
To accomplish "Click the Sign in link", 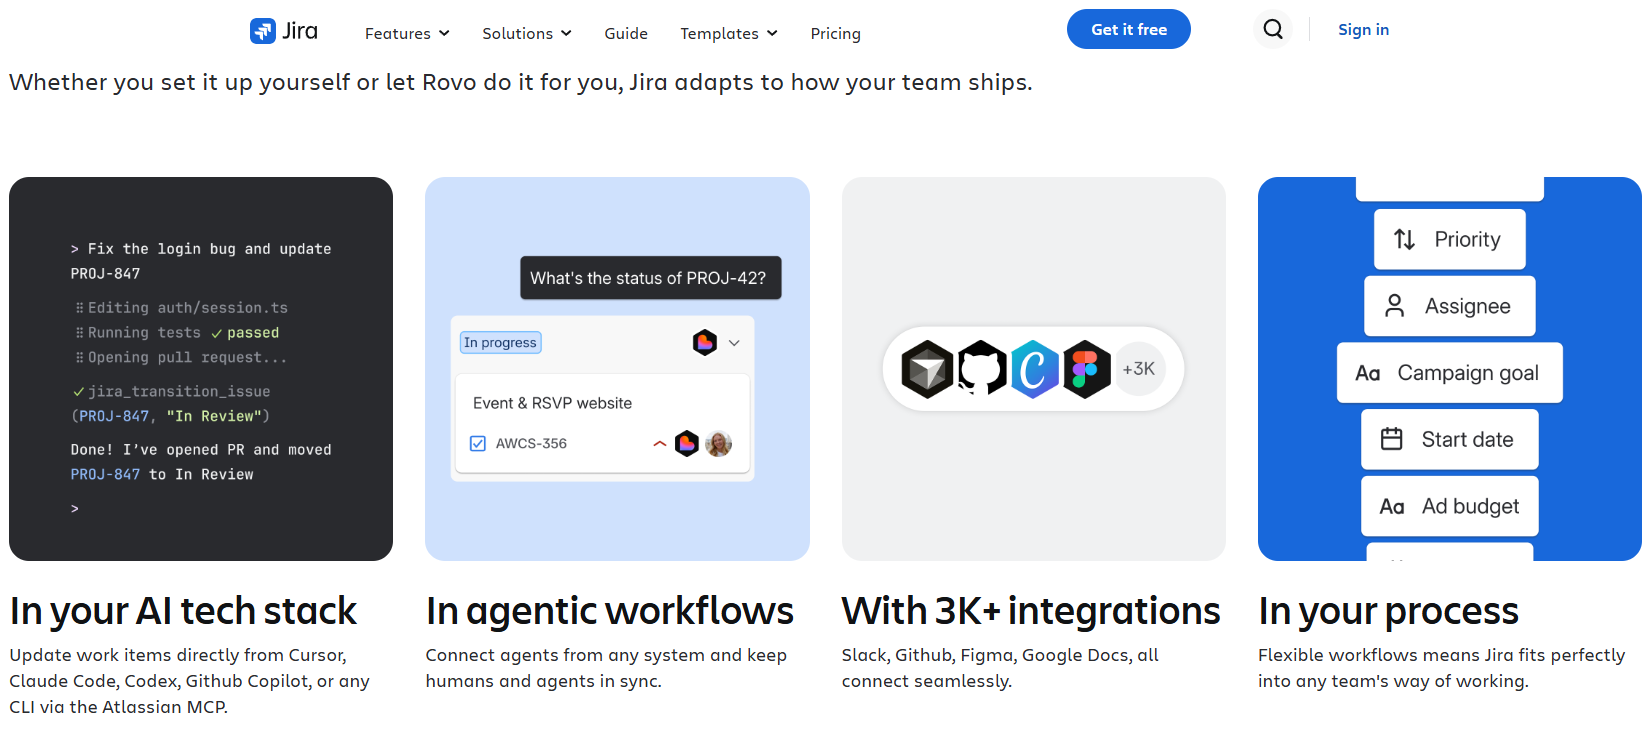I will (1363, 29).
